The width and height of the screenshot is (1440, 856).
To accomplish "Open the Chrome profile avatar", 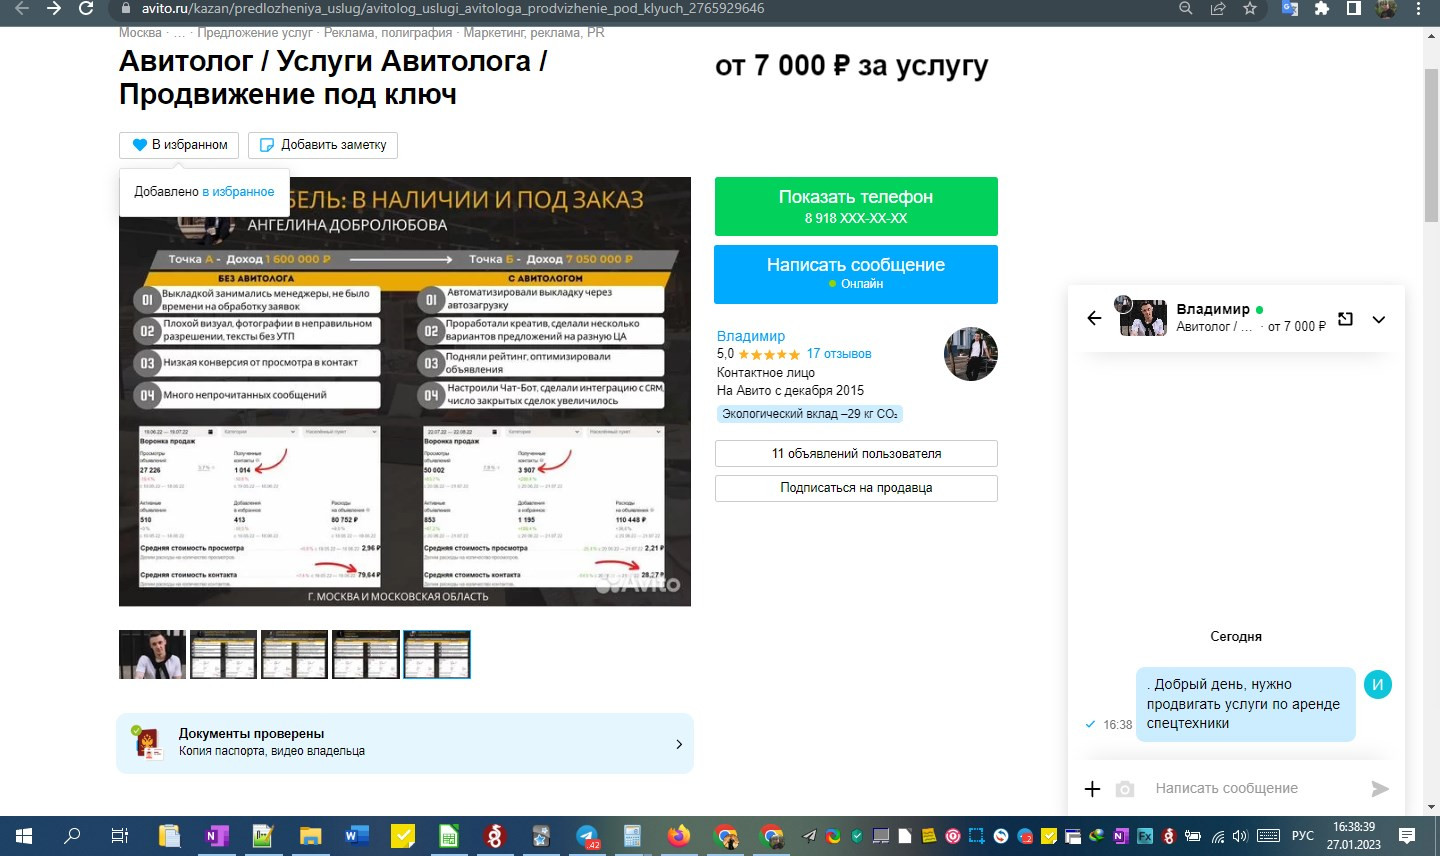I will click(1386, 9).
